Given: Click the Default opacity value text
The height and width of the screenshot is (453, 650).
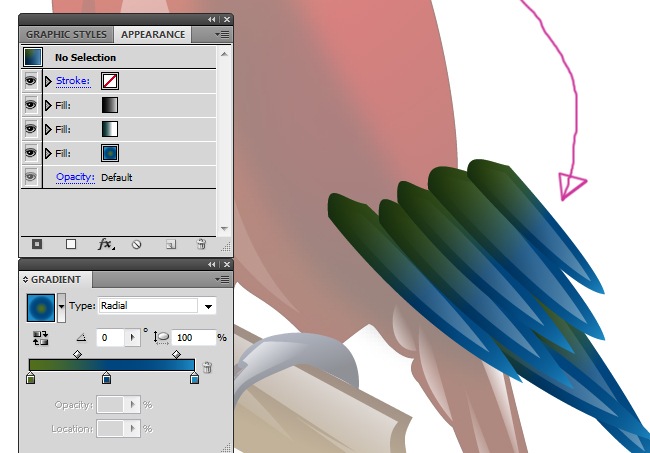Looking at the screenshot, I should 116,177.
